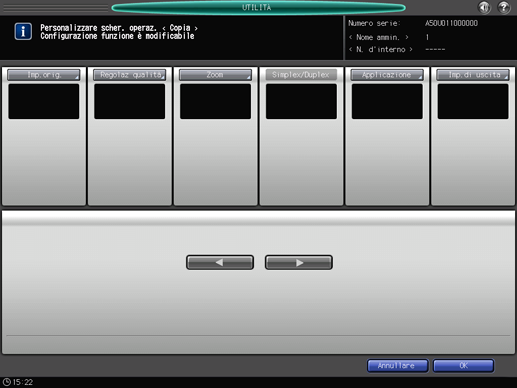Click the N. d'interno label
Viewport: 517px width, 388px height.
click(381, 50)
